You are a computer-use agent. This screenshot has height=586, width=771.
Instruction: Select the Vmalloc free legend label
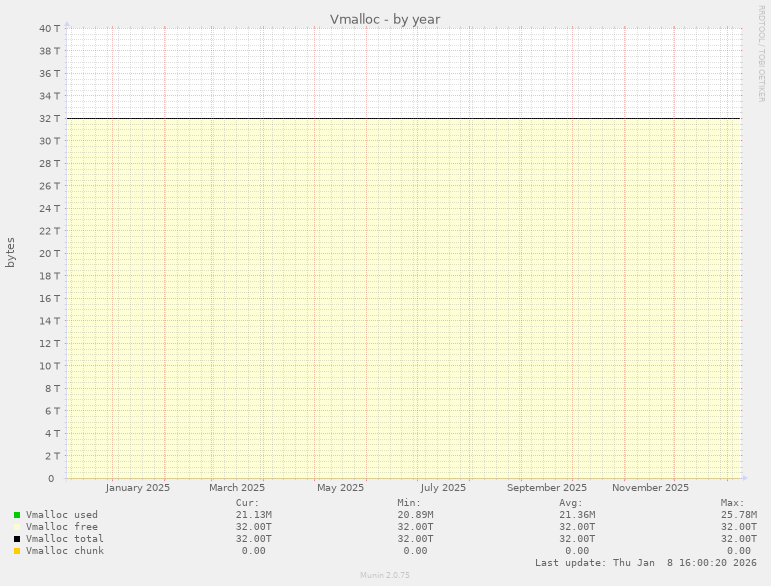point(61,527)
